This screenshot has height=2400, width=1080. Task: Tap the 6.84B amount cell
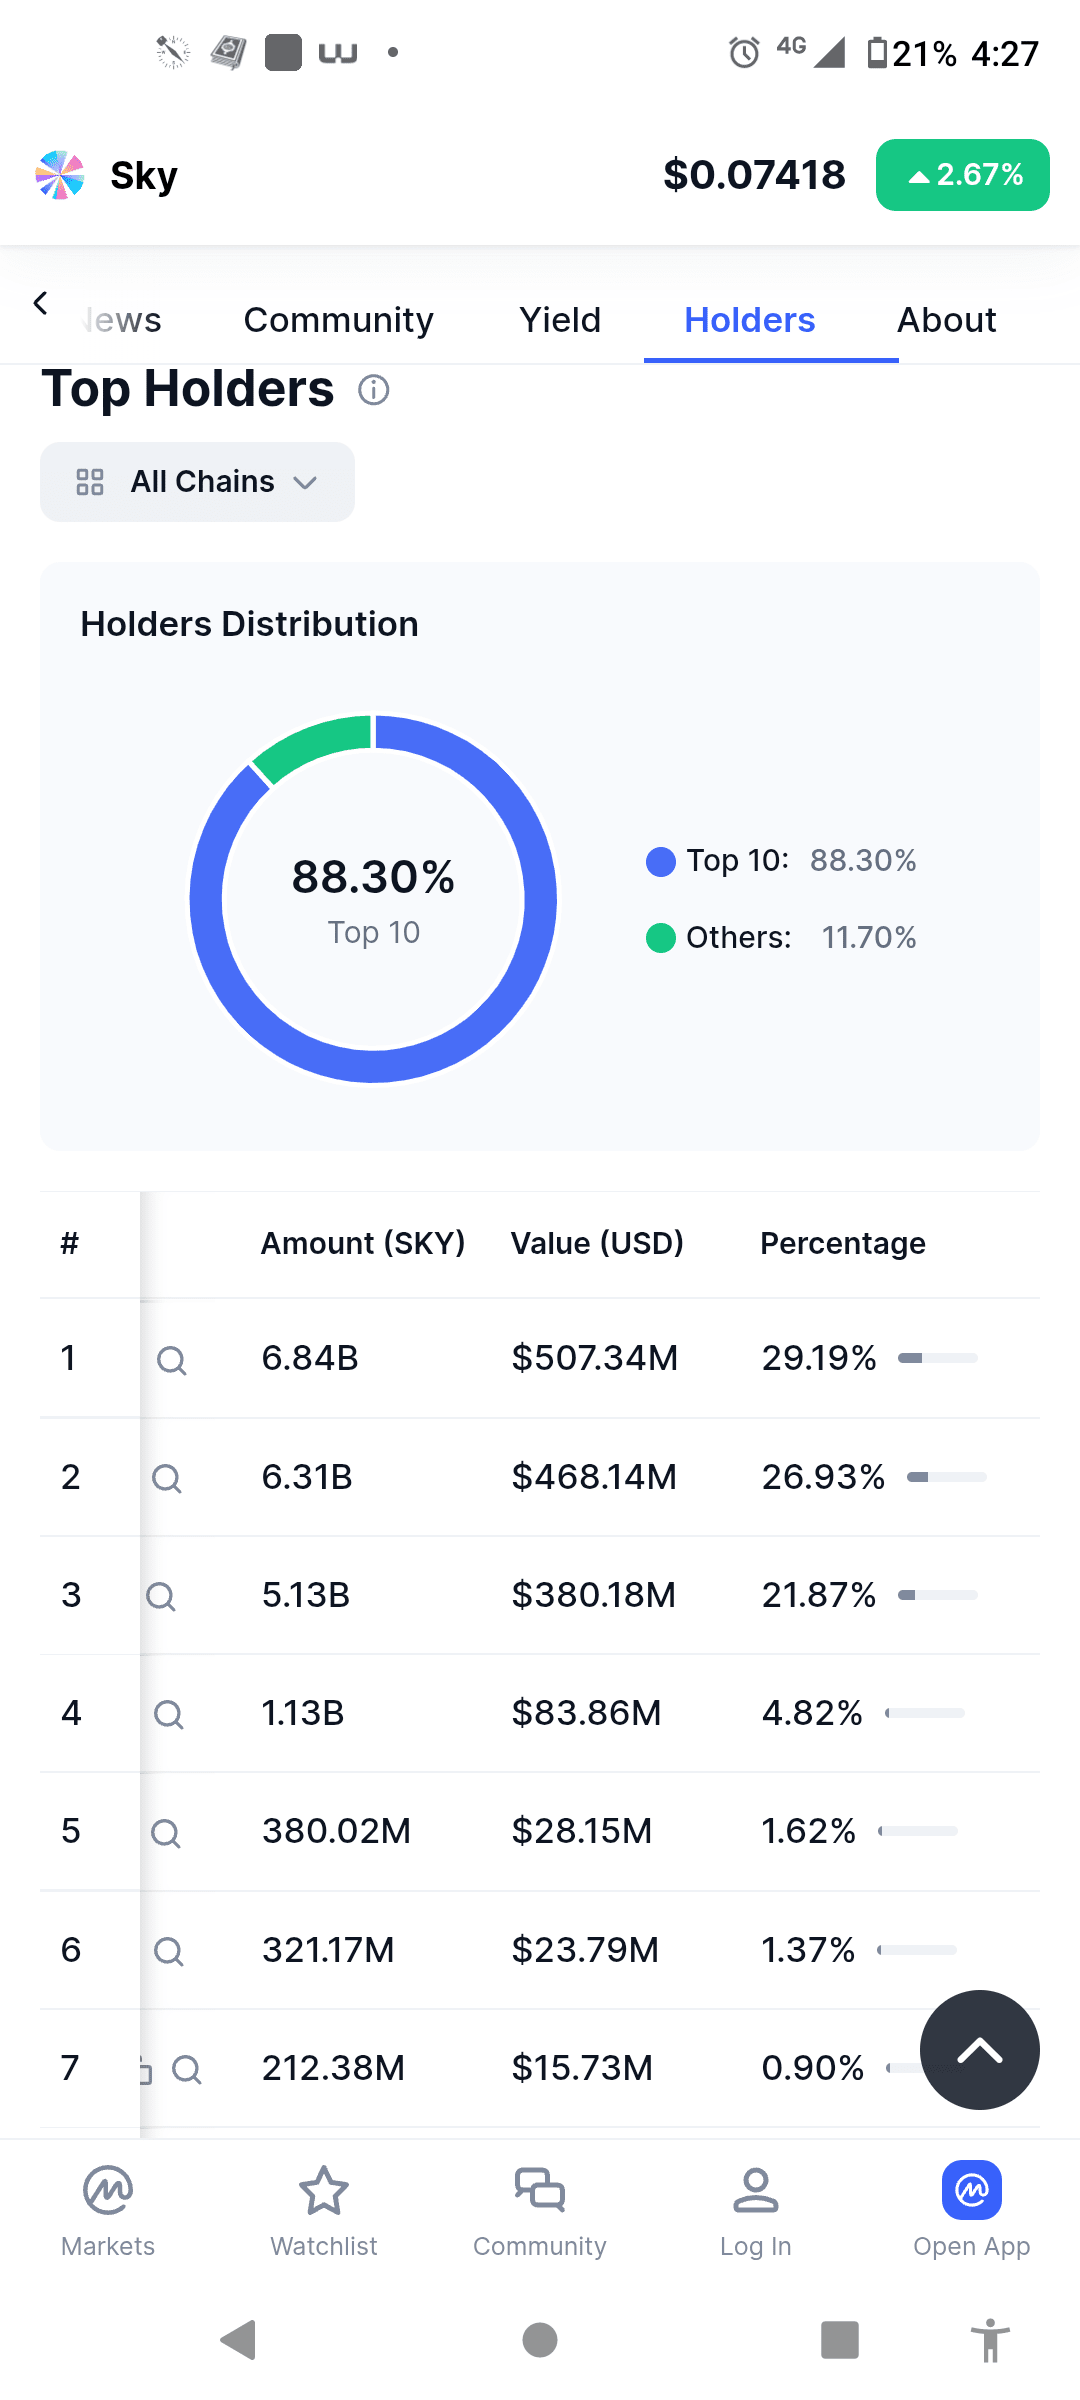(x=310, y=1358)
